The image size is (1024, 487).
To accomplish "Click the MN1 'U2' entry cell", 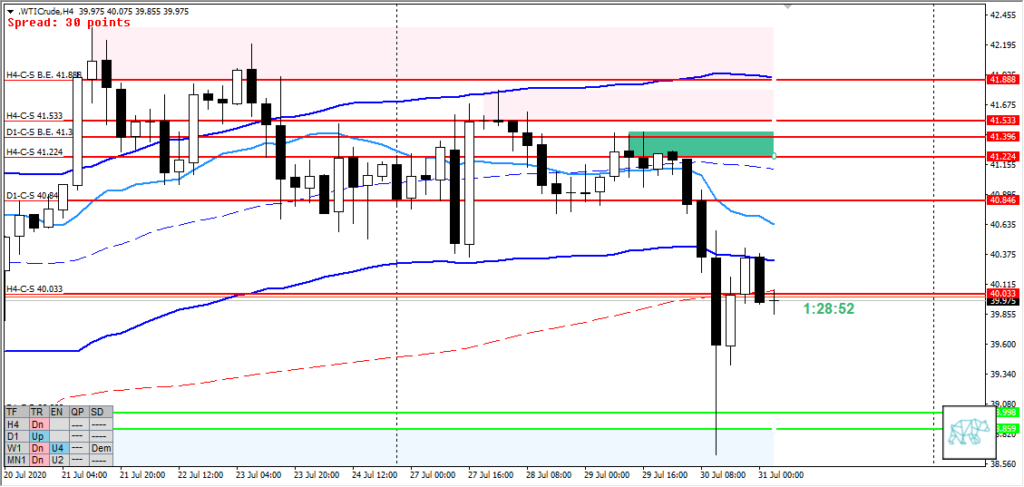I will point(58,461).
